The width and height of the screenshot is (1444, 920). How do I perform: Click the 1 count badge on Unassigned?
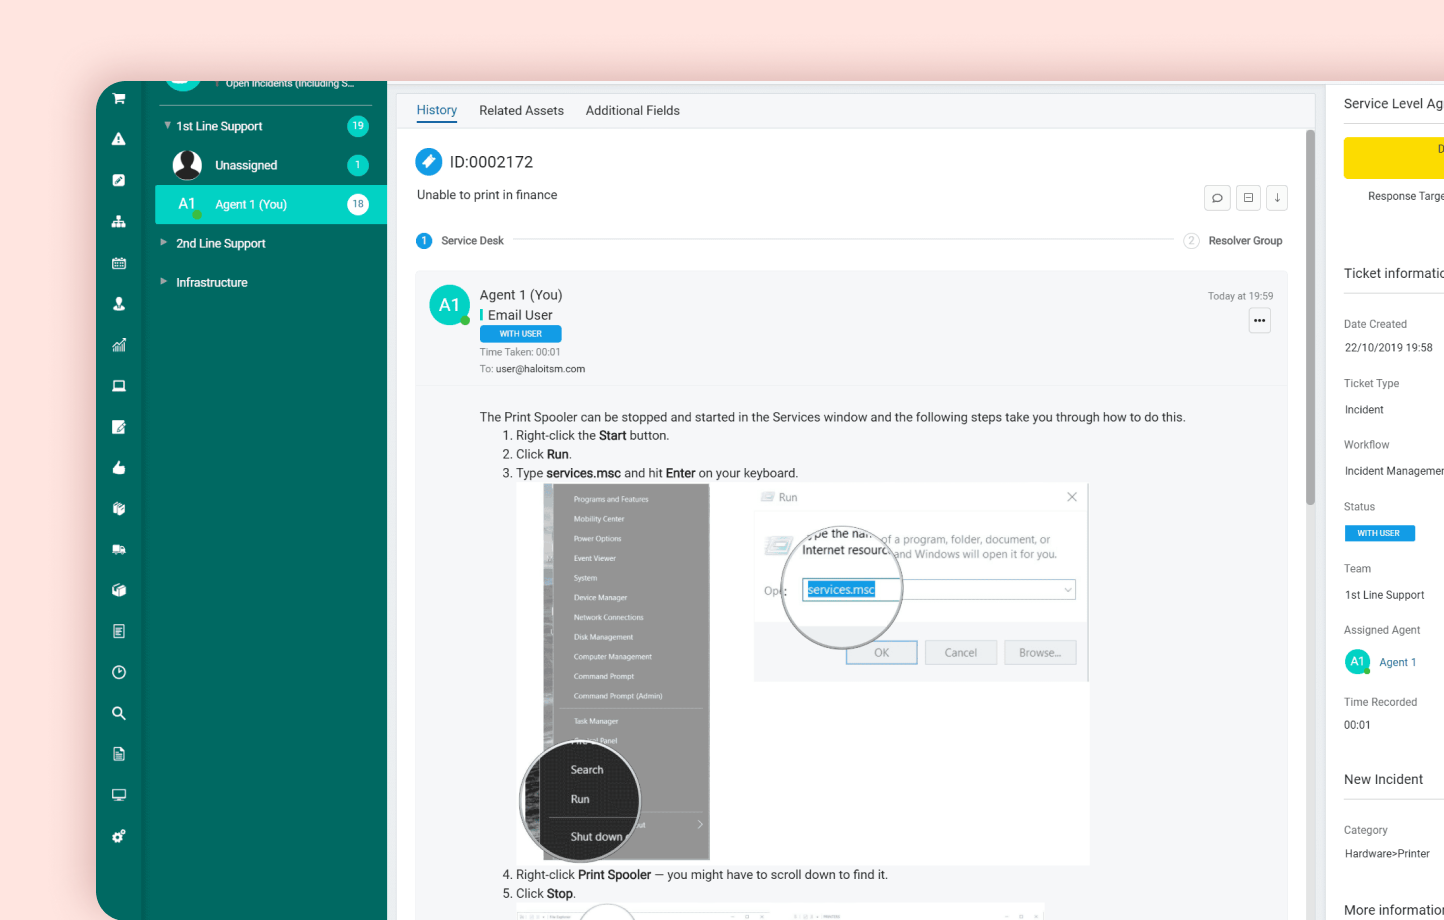[x=358, y=165]
